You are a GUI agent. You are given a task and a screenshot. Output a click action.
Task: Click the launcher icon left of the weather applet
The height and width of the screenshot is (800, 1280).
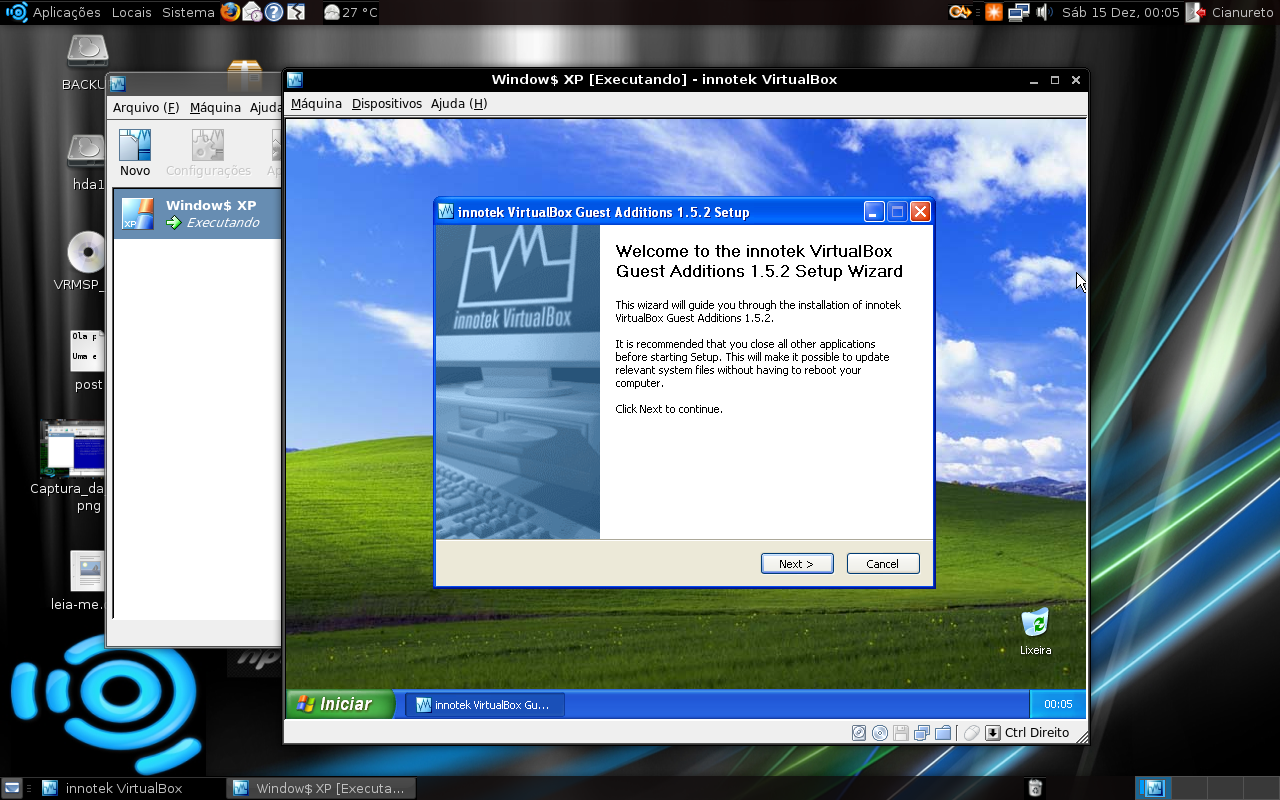(296, 12)
